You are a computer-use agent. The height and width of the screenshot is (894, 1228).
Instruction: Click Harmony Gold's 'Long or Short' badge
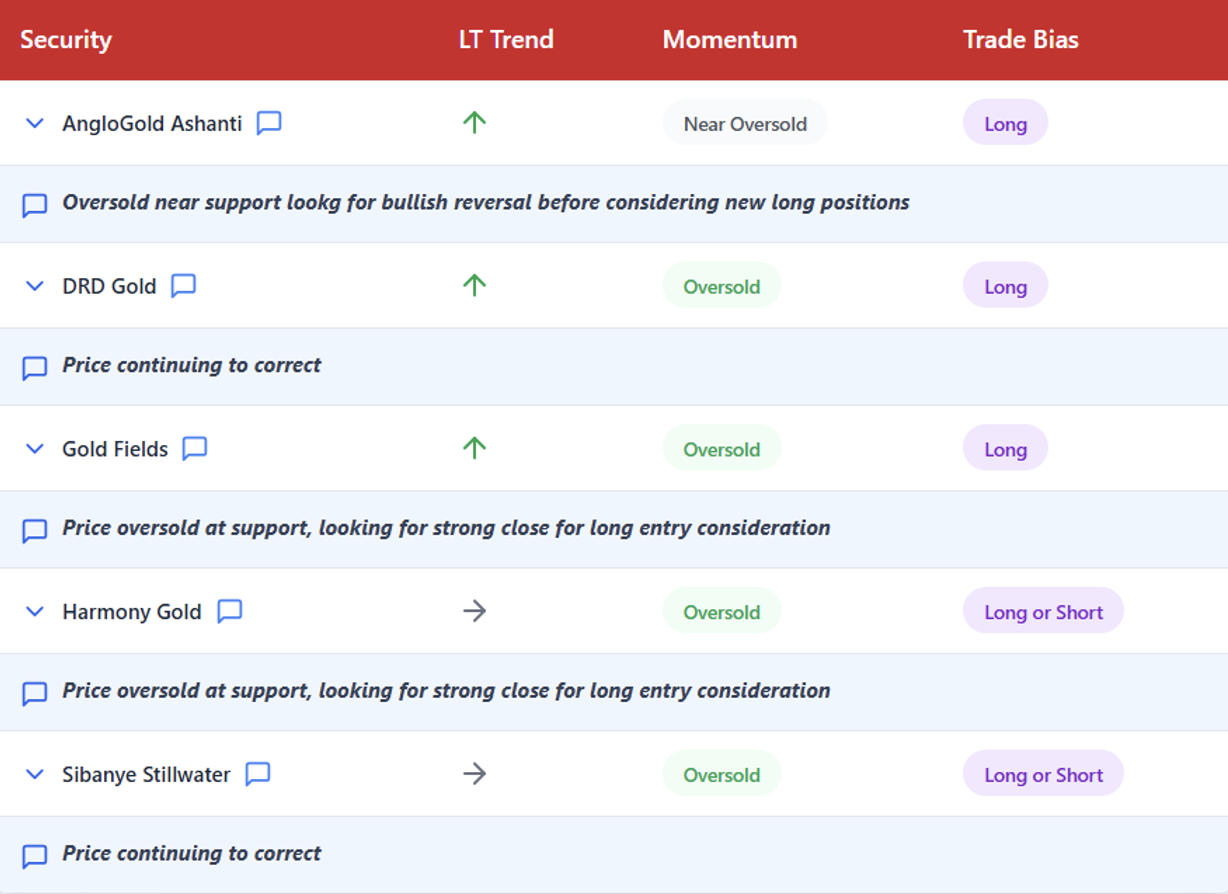1043,612
